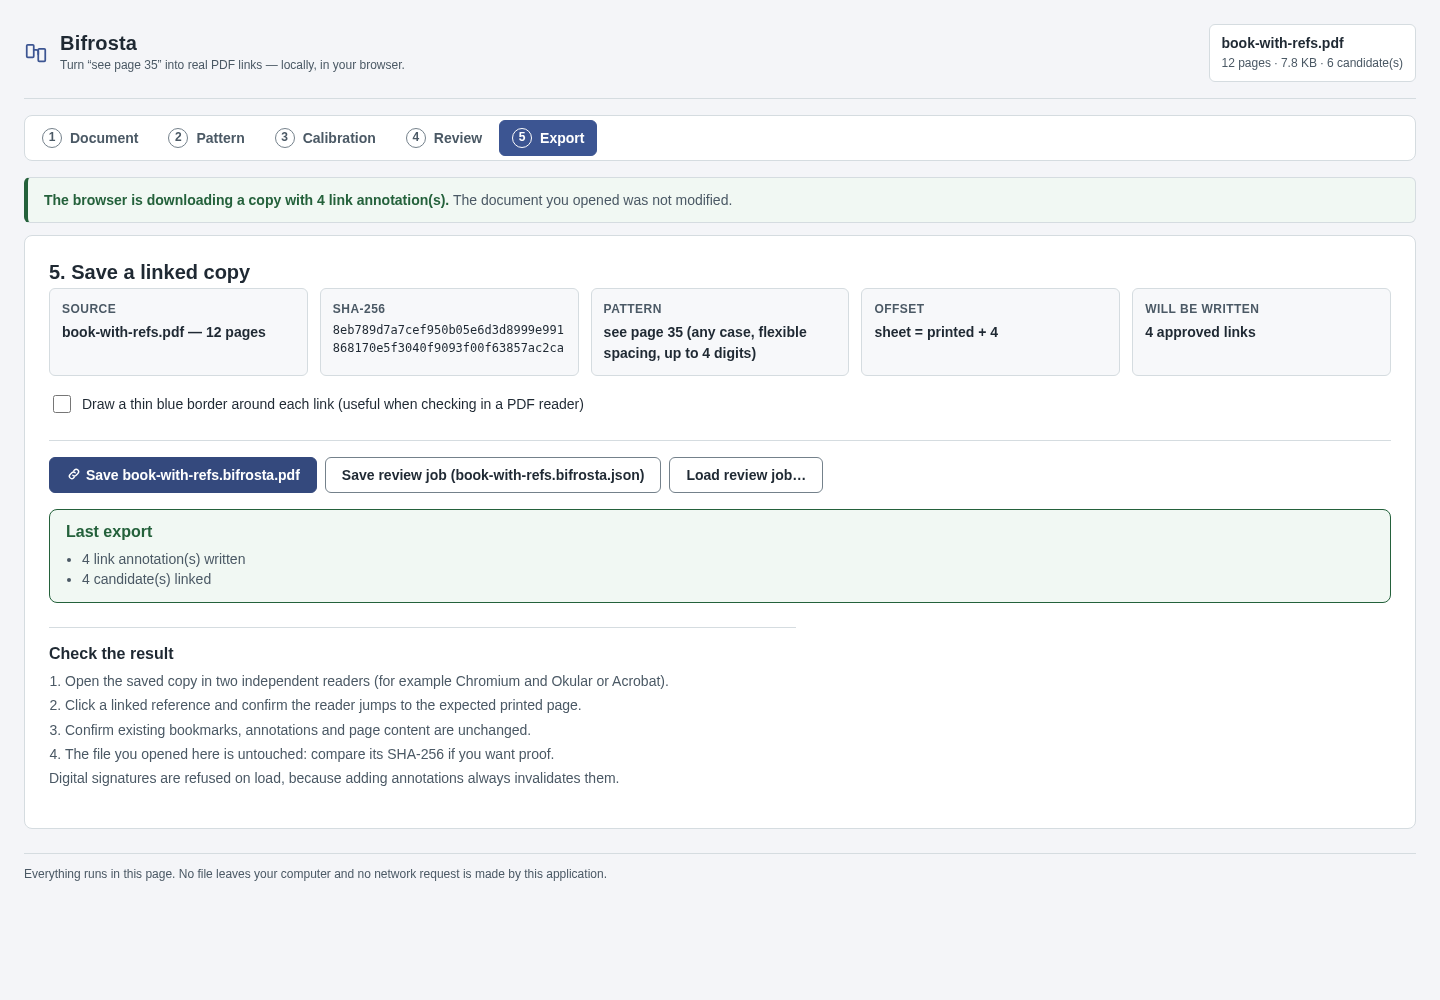Open the Document step tab

pos(90,138)
